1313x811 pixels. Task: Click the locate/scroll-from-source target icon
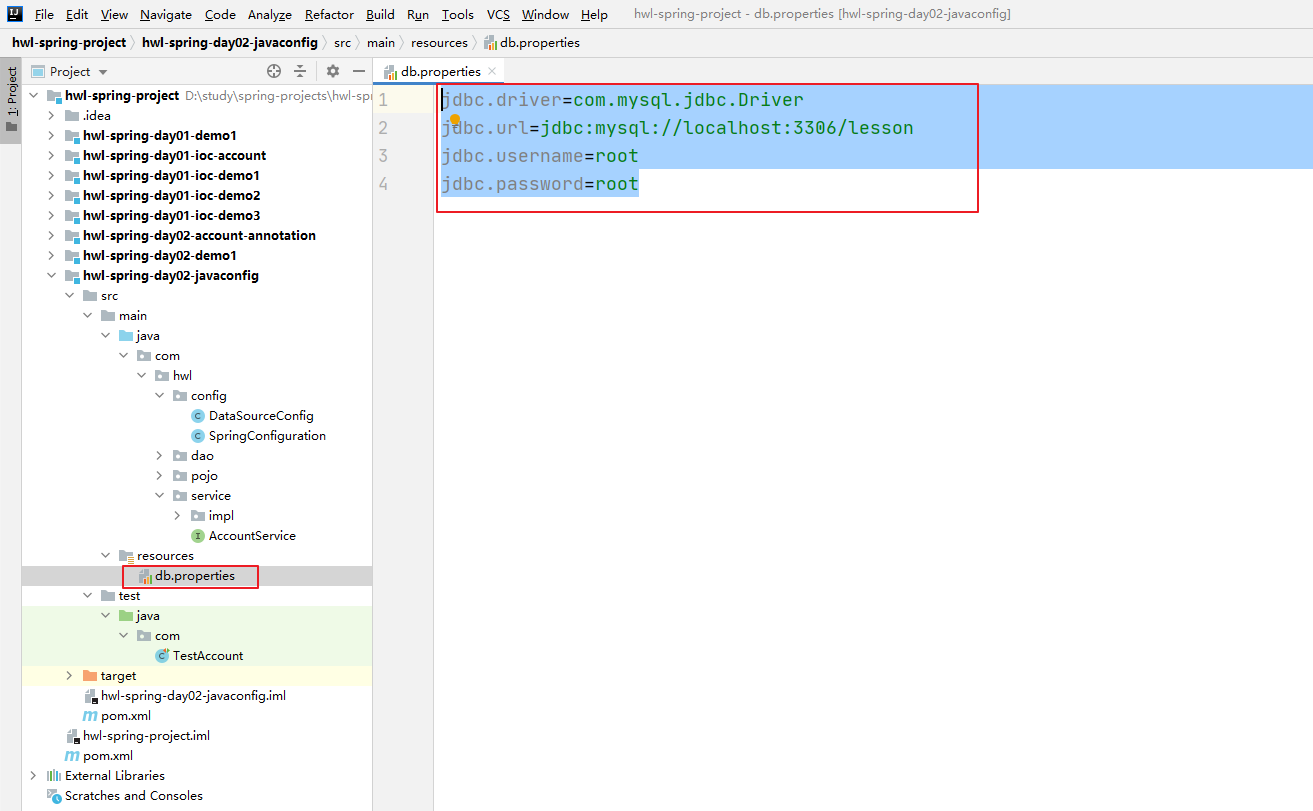(x=274, y=71)
